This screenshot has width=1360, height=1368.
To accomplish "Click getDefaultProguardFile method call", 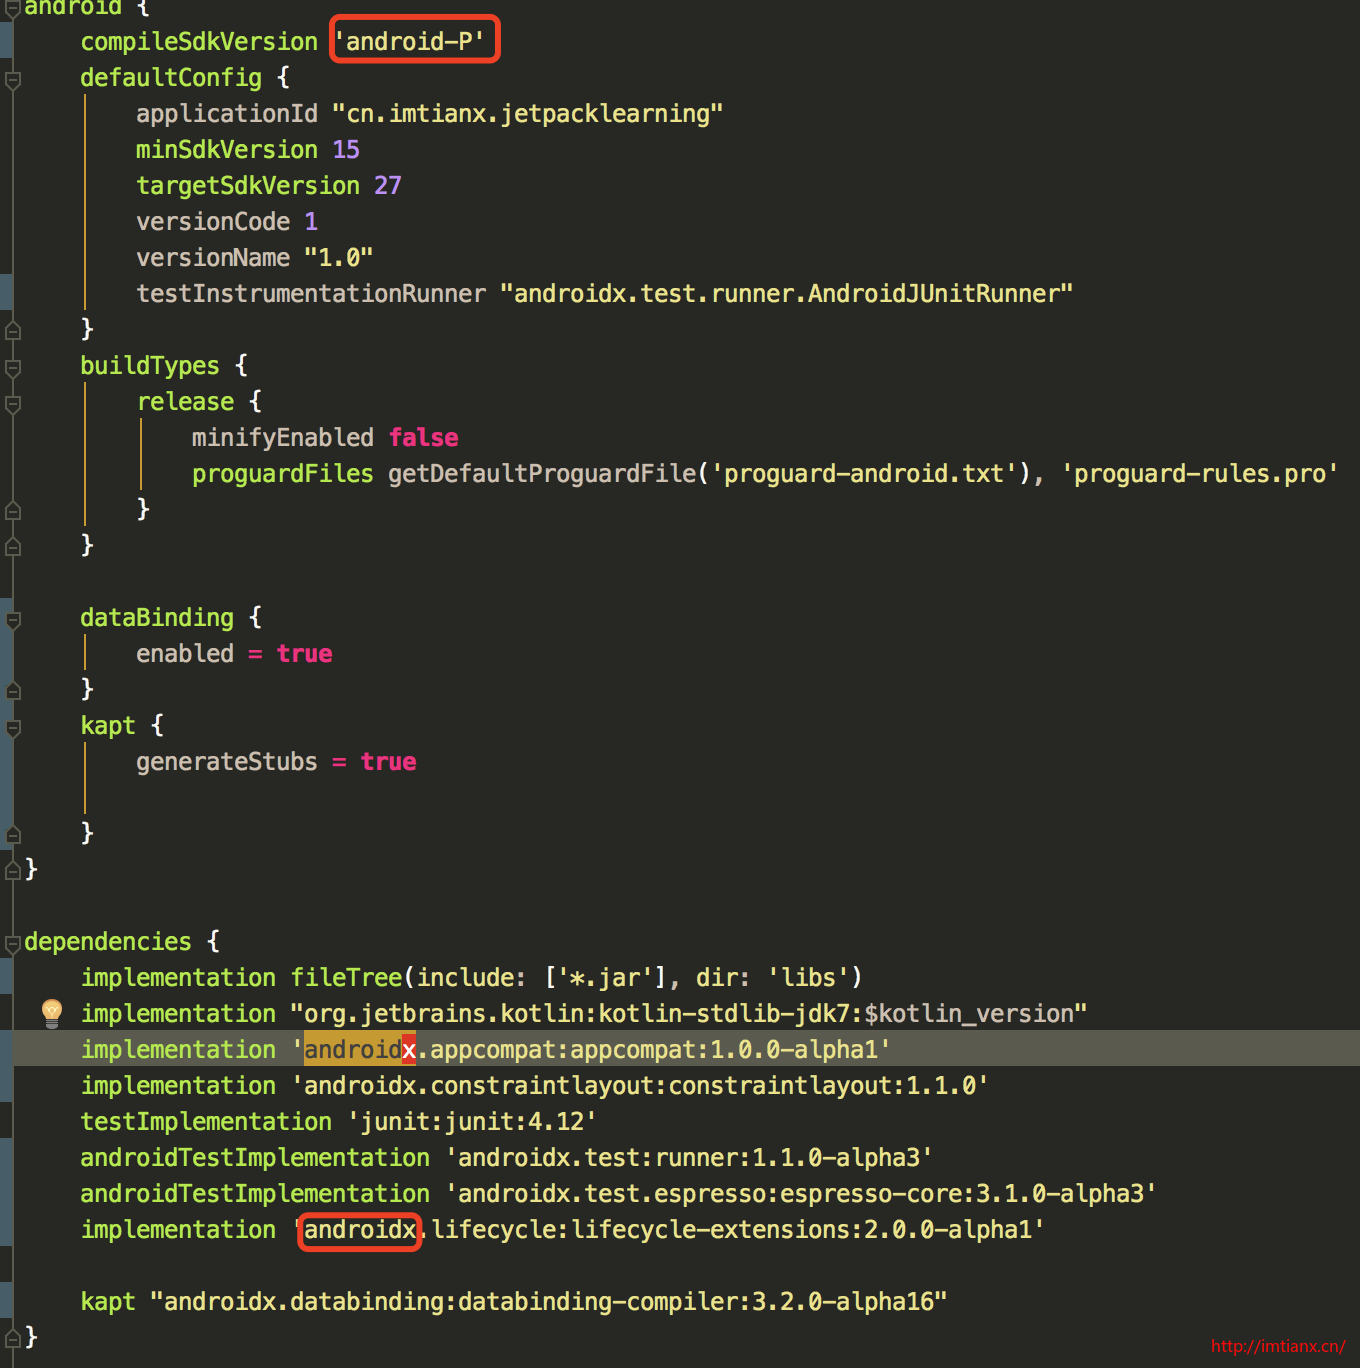I will click(542, 473).
